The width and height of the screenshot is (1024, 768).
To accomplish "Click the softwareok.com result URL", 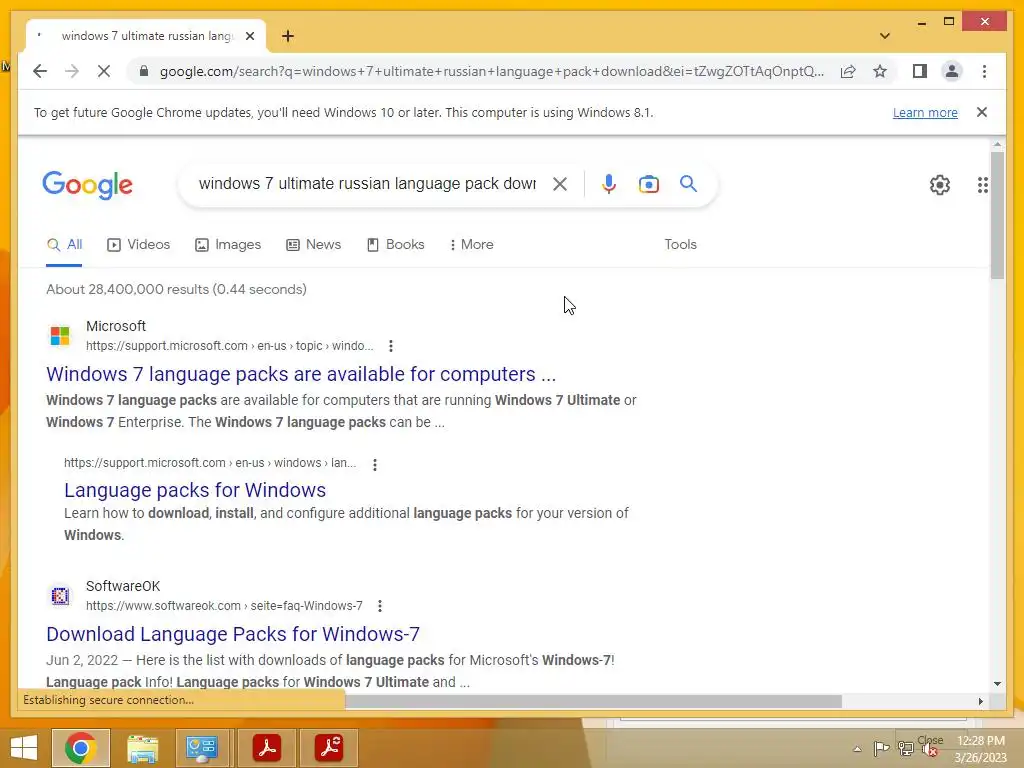I will tap(224, 605).
